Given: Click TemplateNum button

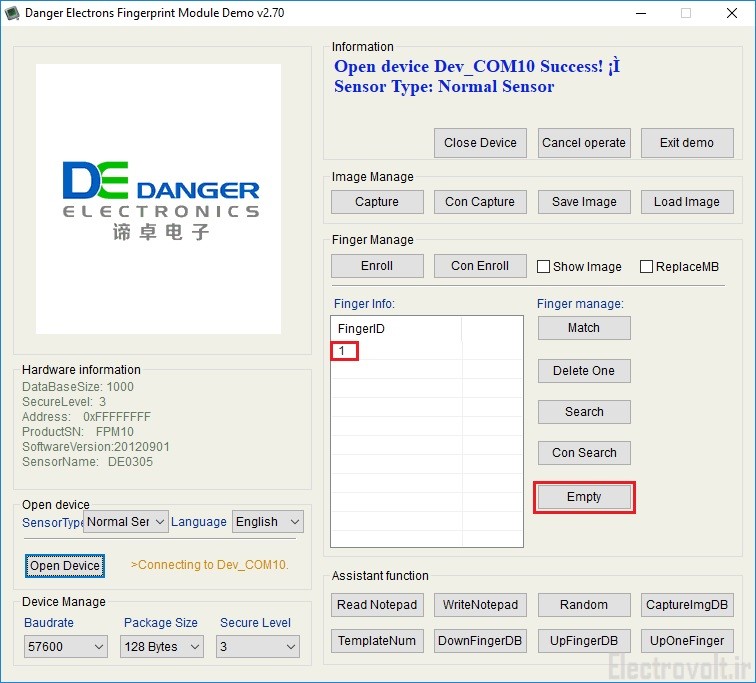Looking at the screenshot, I should point(377,641).
